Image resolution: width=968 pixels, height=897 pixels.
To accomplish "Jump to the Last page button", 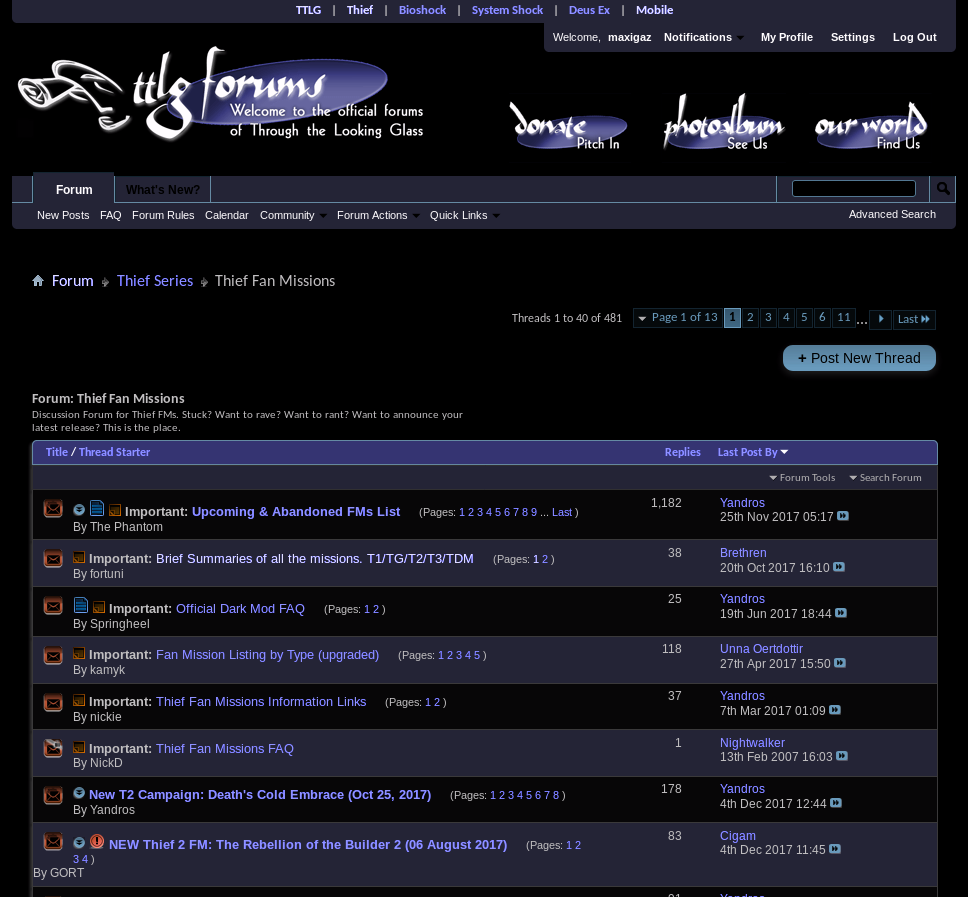I will click(914, 319).
